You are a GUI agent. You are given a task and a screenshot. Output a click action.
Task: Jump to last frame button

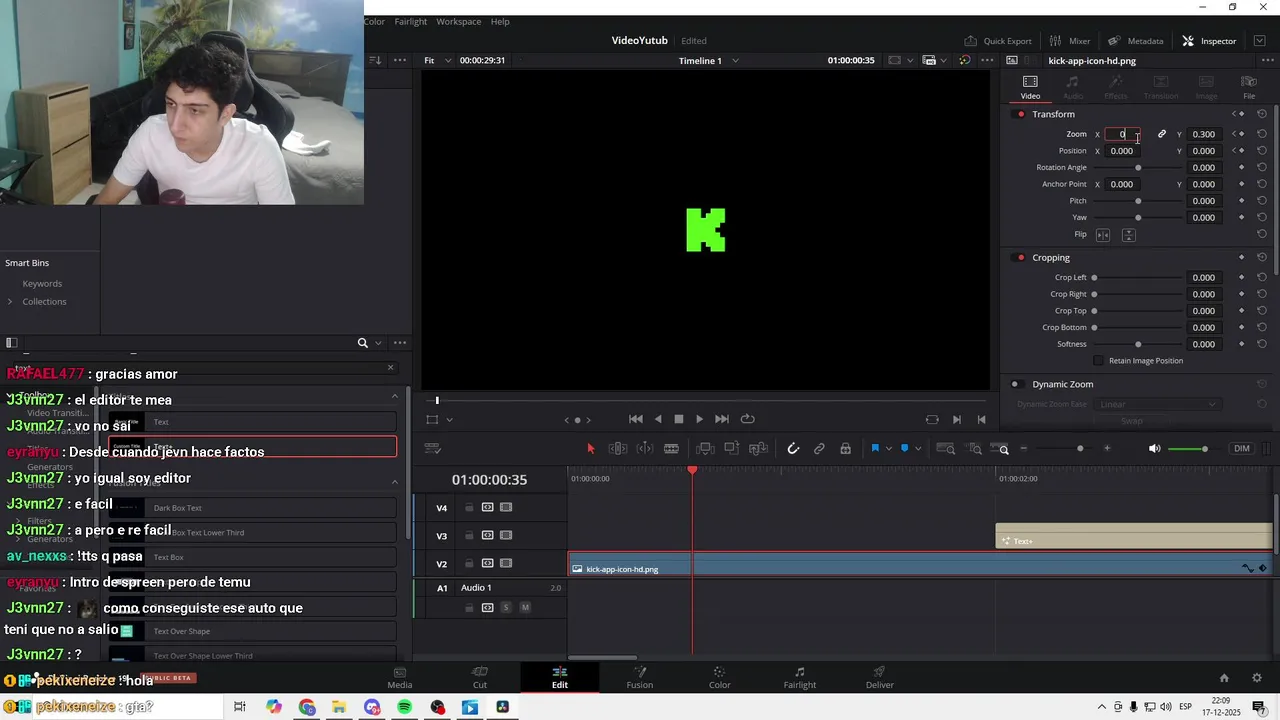tap(721, 419)
